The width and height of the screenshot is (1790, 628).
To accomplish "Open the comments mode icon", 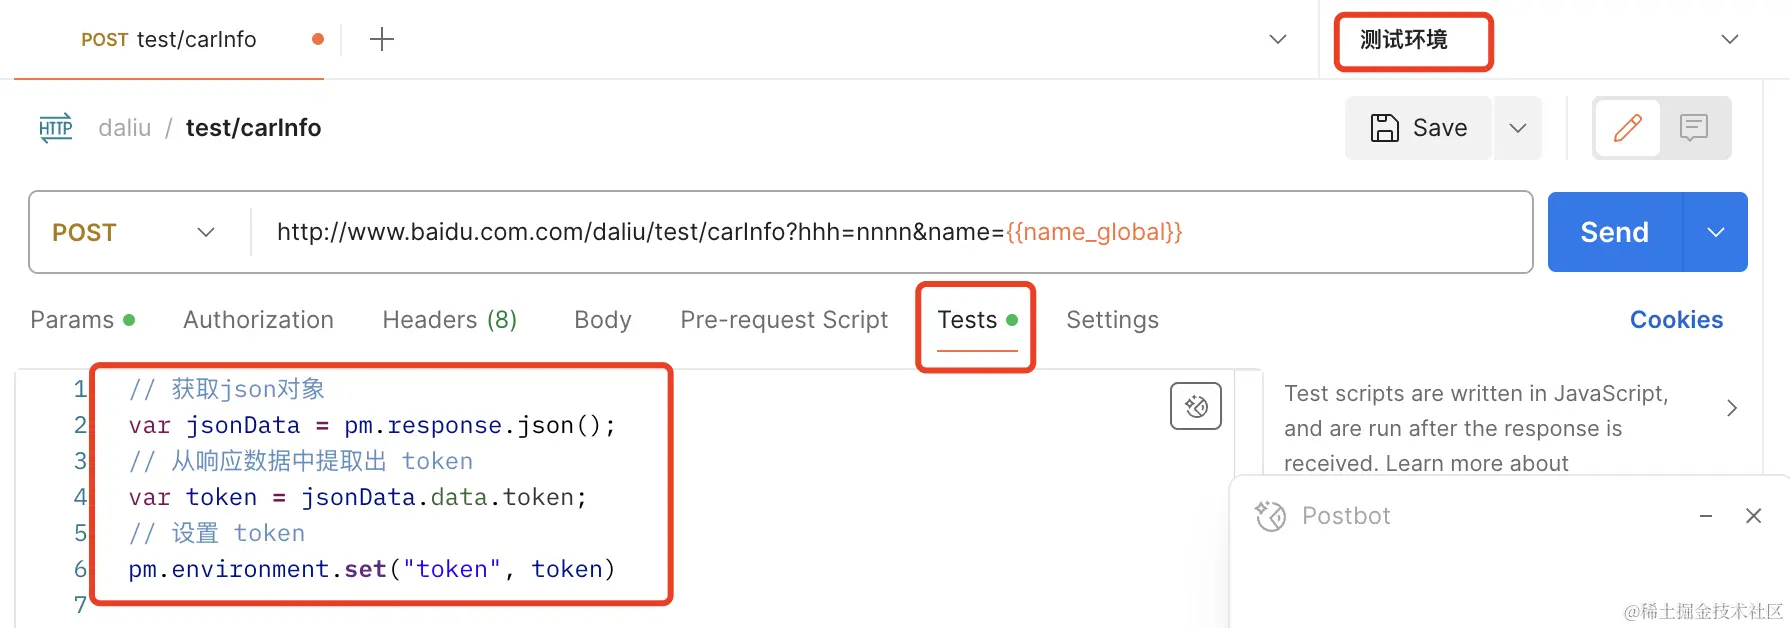I will (x=1694, y=128).
